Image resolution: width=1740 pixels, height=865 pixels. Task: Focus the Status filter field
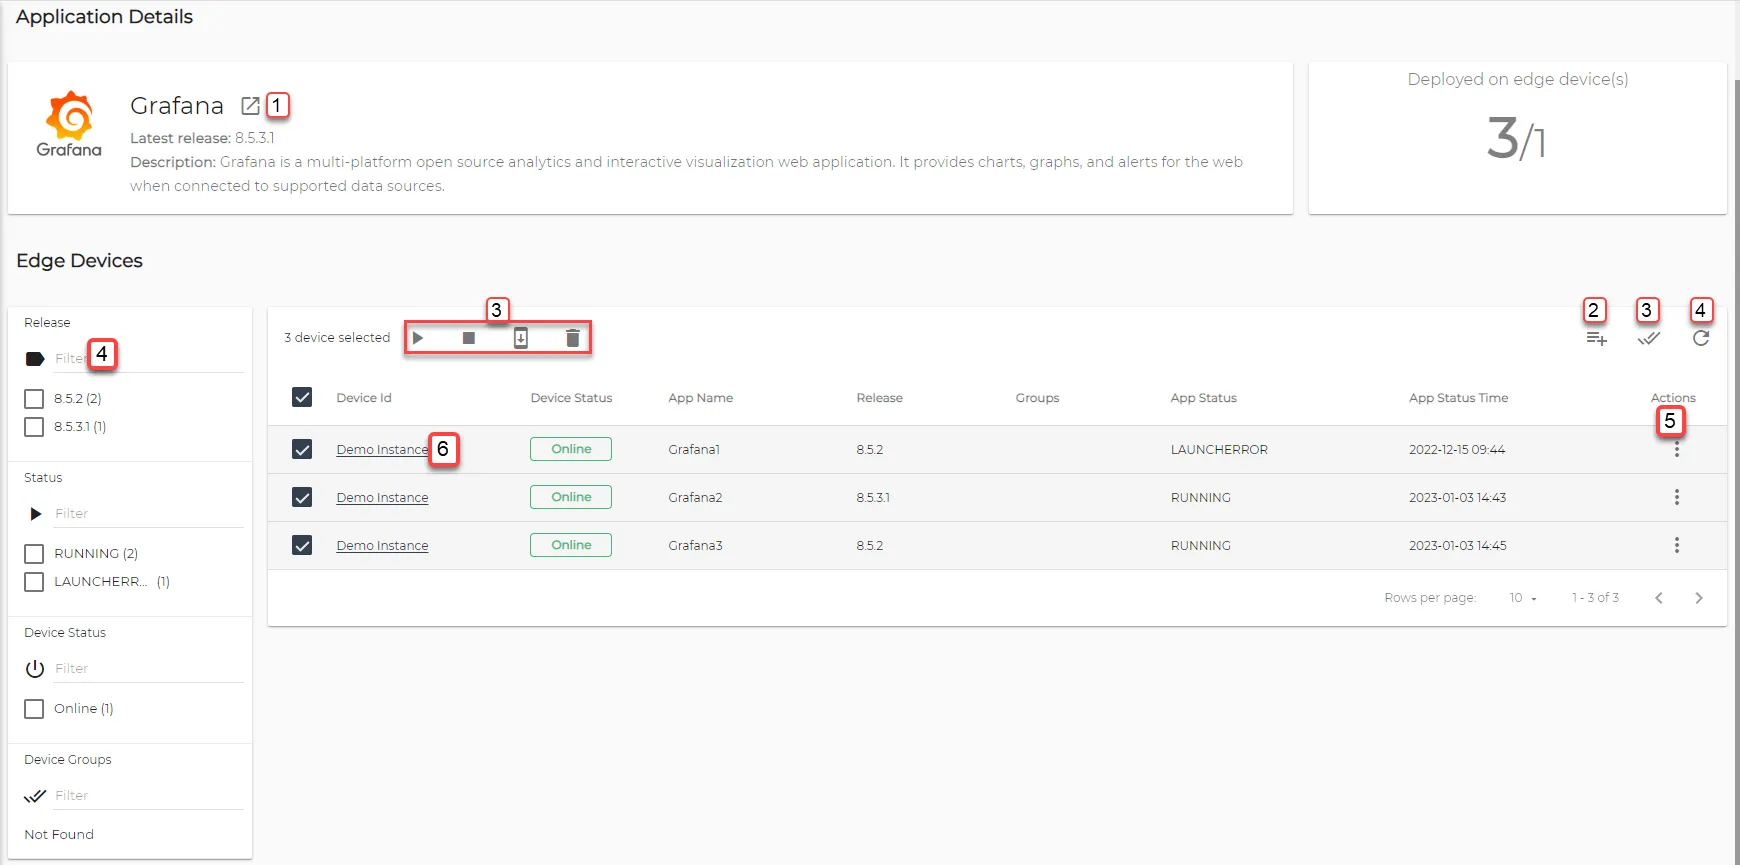(x=148, y=513)
